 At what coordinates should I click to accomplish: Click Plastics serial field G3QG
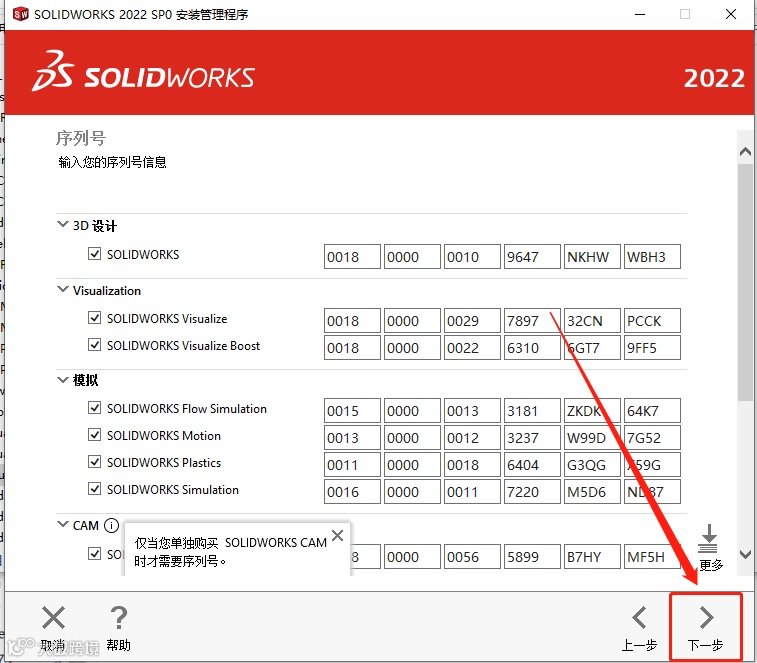tap(592, 465)
